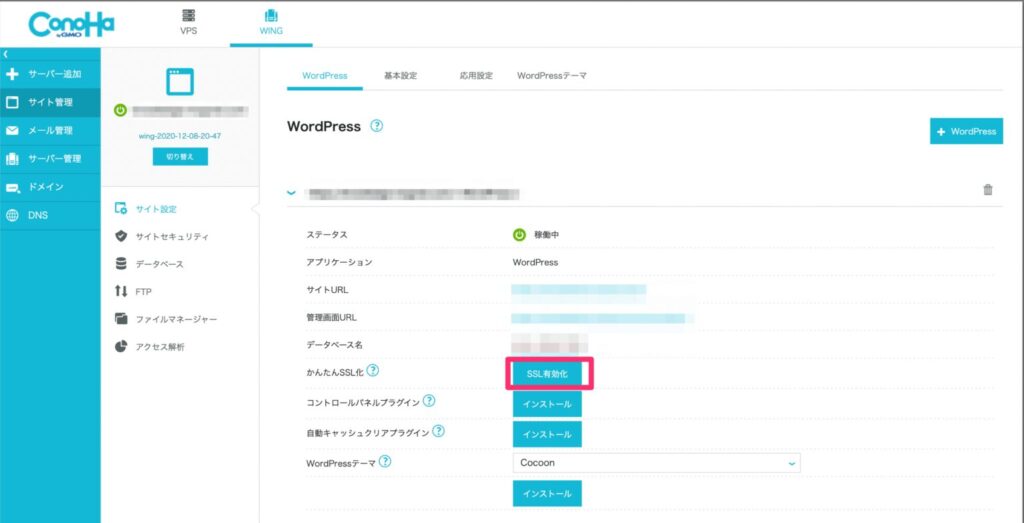Image resolution: width=1024 pixels, height=523 pixels.
Task: Click the green power status icon under site icon
Action: click(x=120, y=111)
